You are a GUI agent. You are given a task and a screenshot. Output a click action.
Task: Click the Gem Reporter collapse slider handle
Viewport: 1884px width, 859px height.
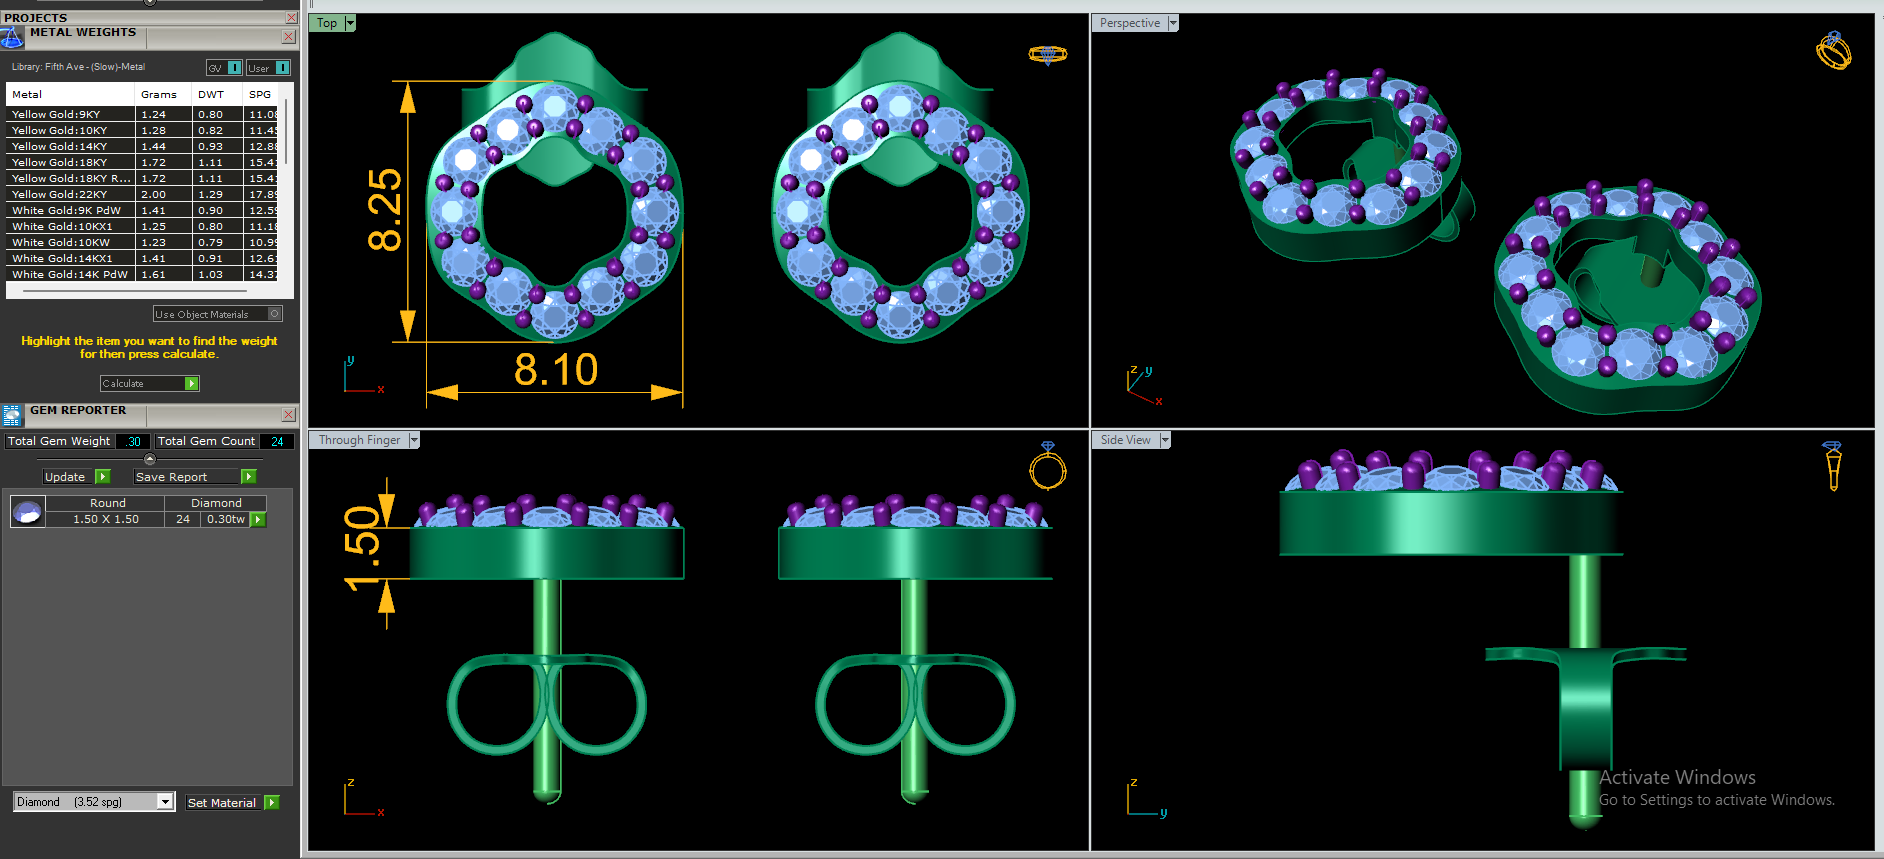pos(150,460)
